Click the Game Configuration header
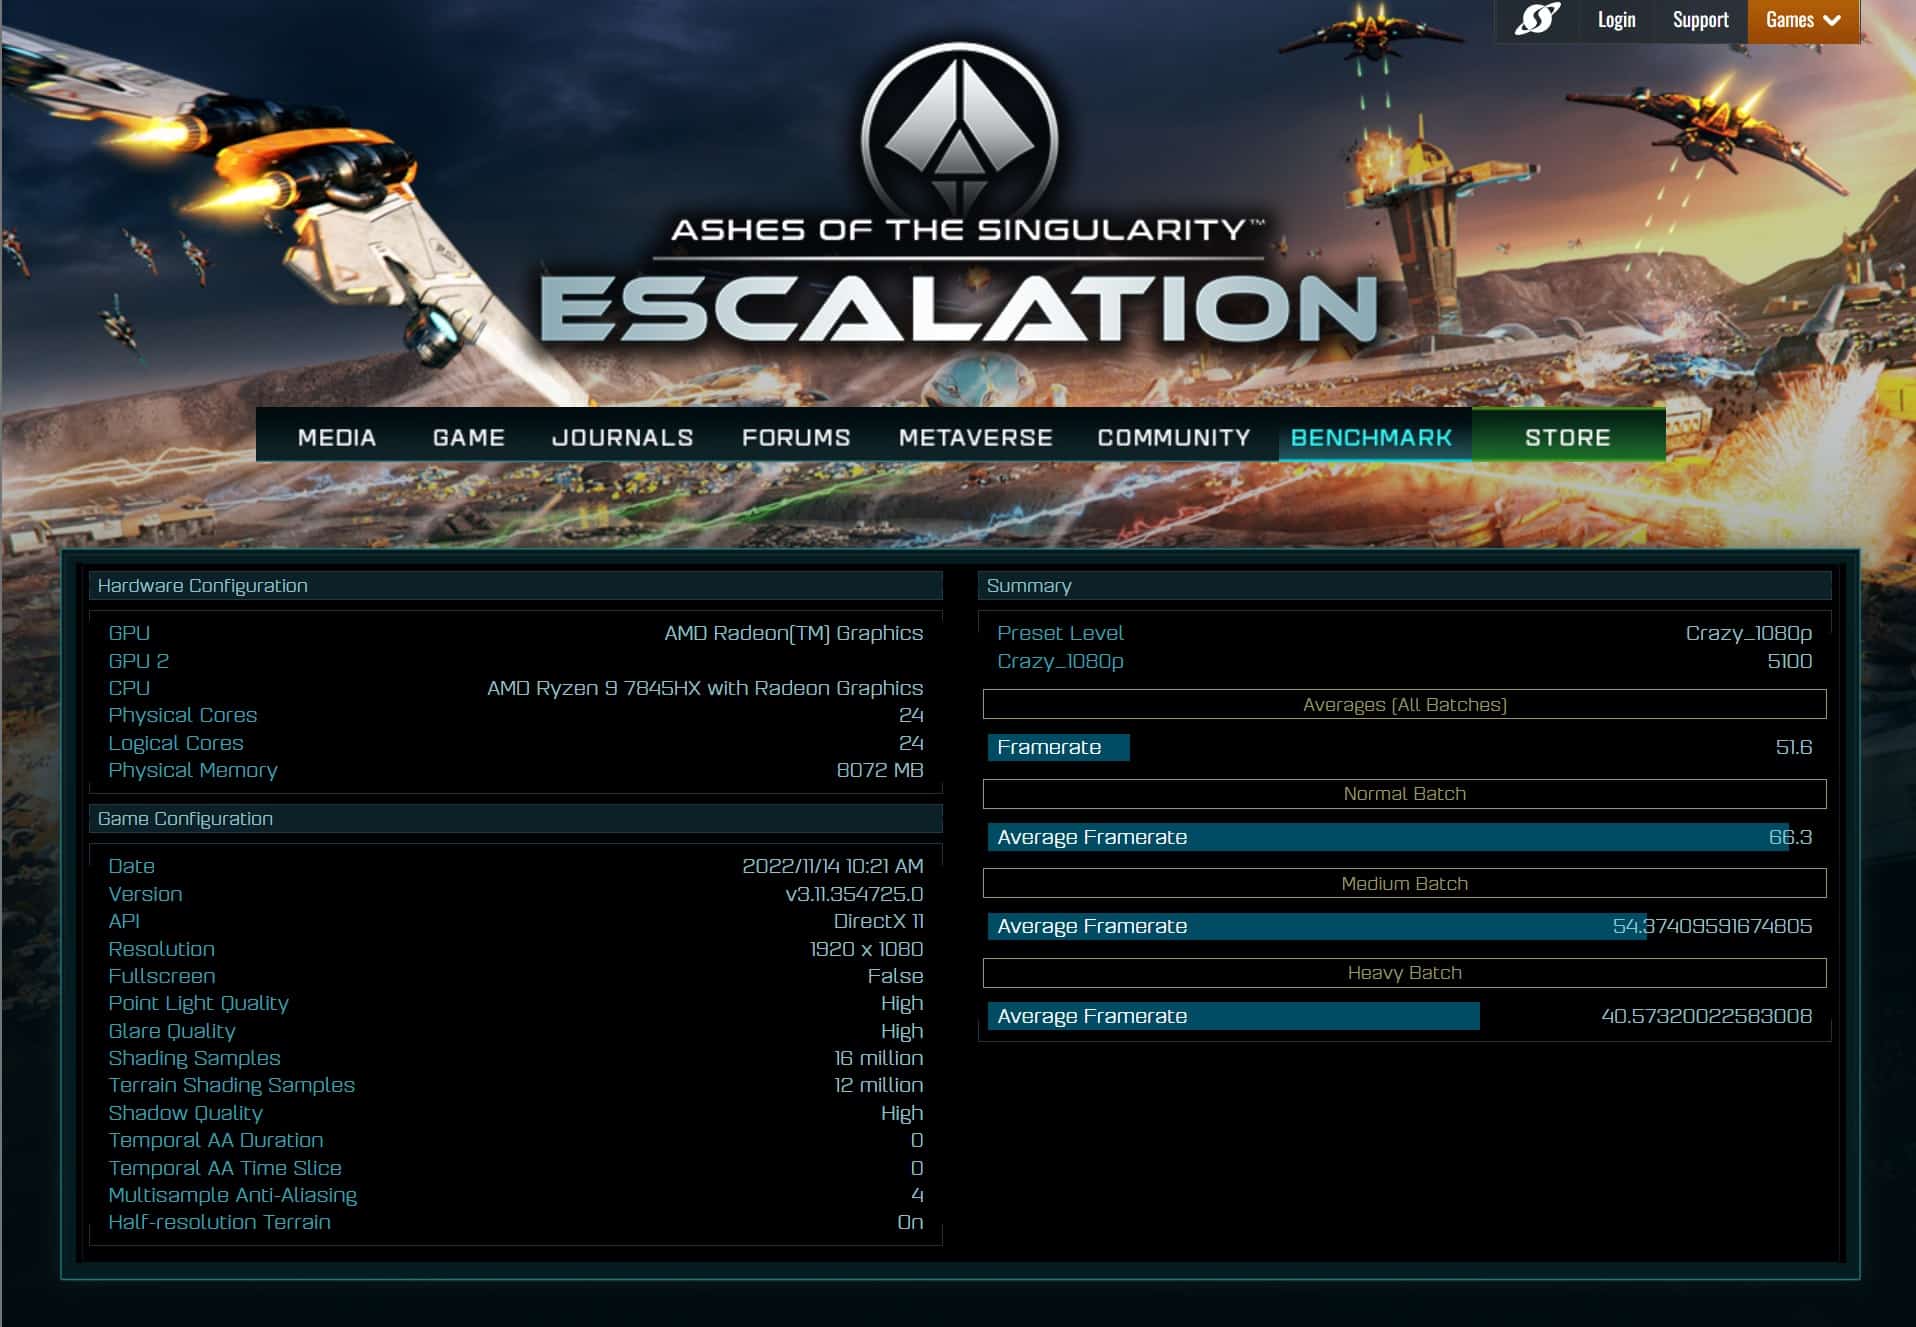Image resolution: width=1916 pixels, height=1327 pixels. [x=515, y=818]
